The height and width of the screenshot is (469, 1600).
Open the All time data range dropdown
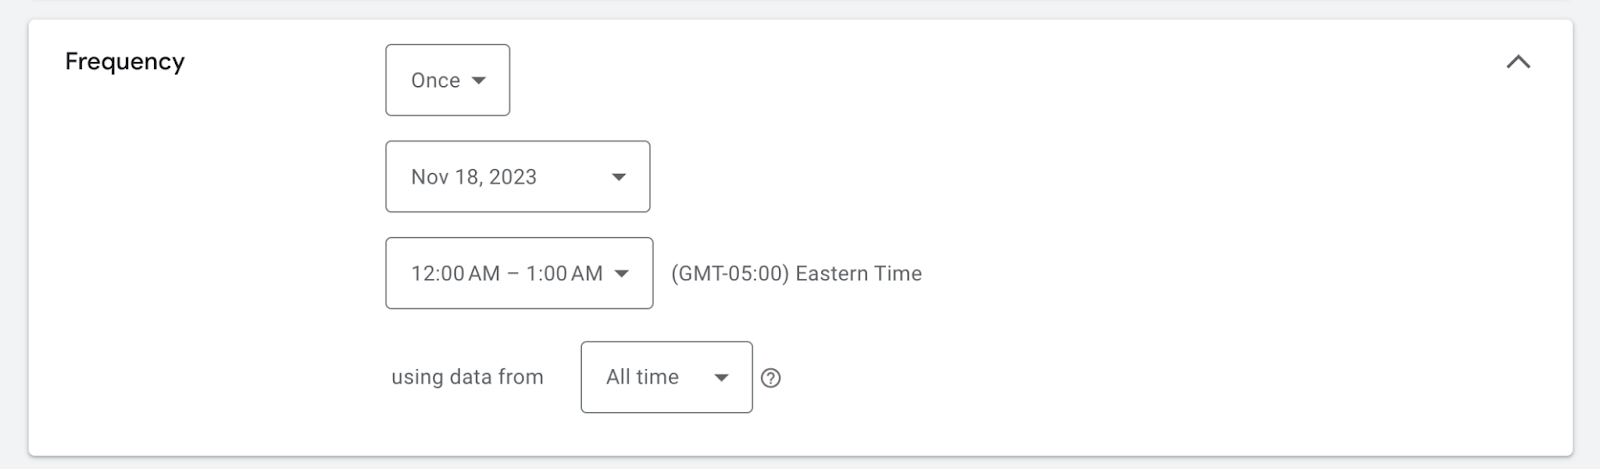(666, 377)
